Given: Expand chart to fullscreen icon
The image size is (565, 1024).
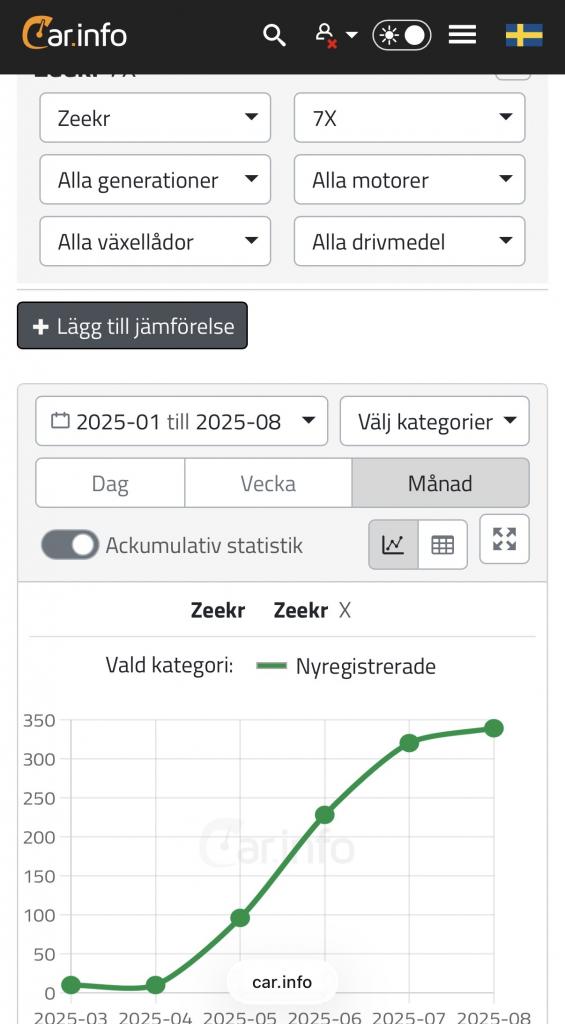Looking at the screenshot, I should pyautogui.click(x=504, y=539).
